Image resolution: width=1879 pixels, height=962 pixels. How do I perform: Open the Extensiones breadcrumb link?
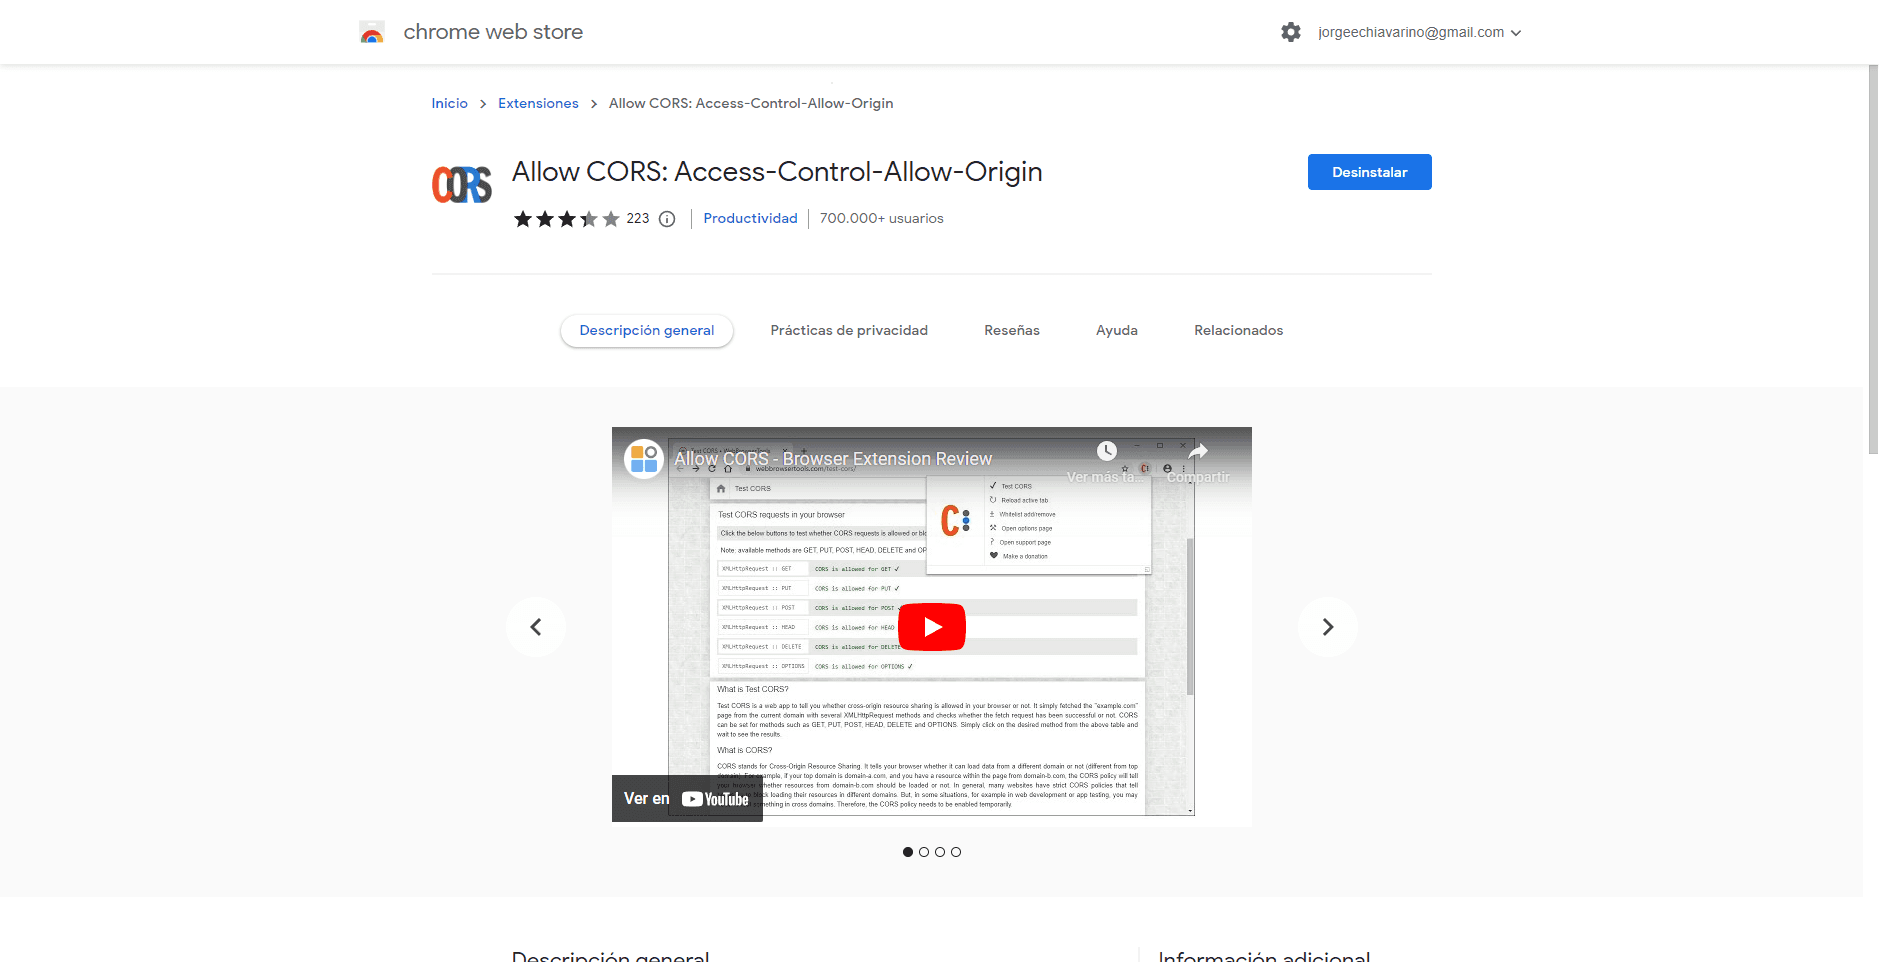[538, 103]
